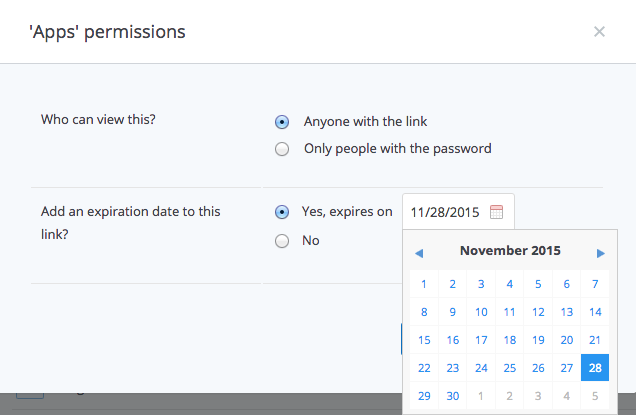Screen dimensions: 636x415
Task: Select 'Anyone with the link' option
Action: pos(282,122)
